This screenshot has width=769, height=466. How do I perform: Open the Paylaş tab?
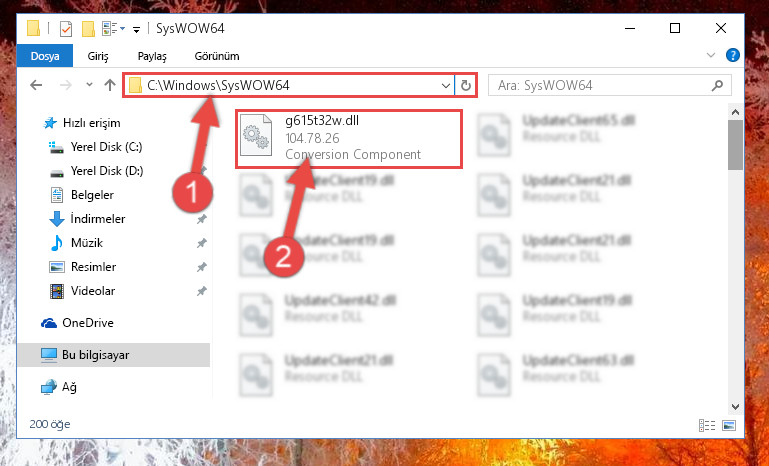tap(152, 56)
